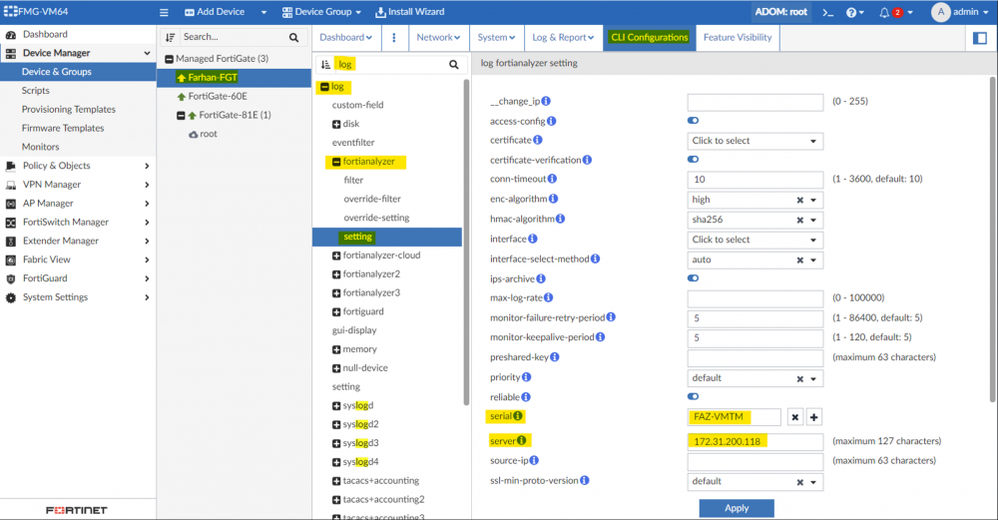Click Add Device button
This screenshot has height=520, width=998.
pyautogui.click(x=214, y=12)
